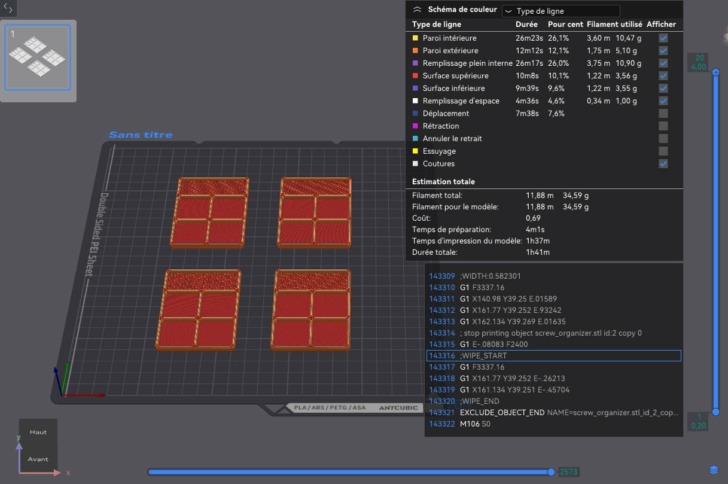Click the Pour cent column header

(x=565, y=24)
